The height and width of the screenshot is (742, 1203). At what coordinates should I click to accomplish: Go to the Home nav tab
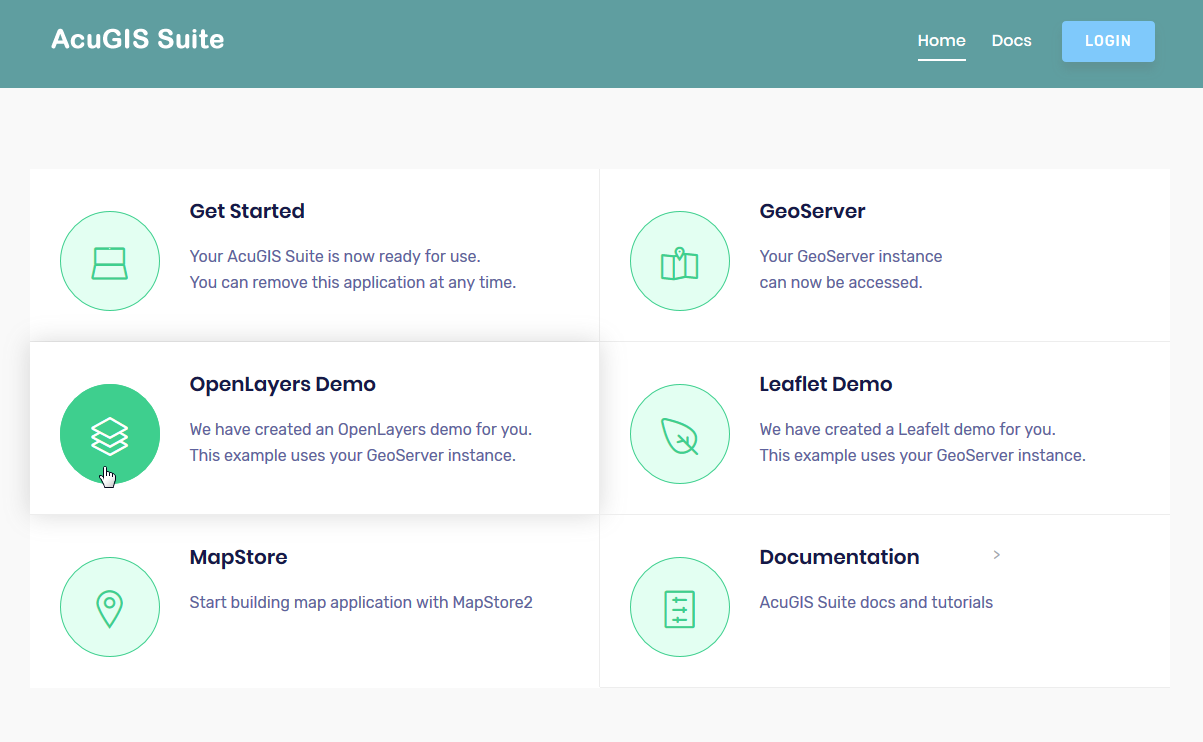pyautogui.click(x=941, y=41)
